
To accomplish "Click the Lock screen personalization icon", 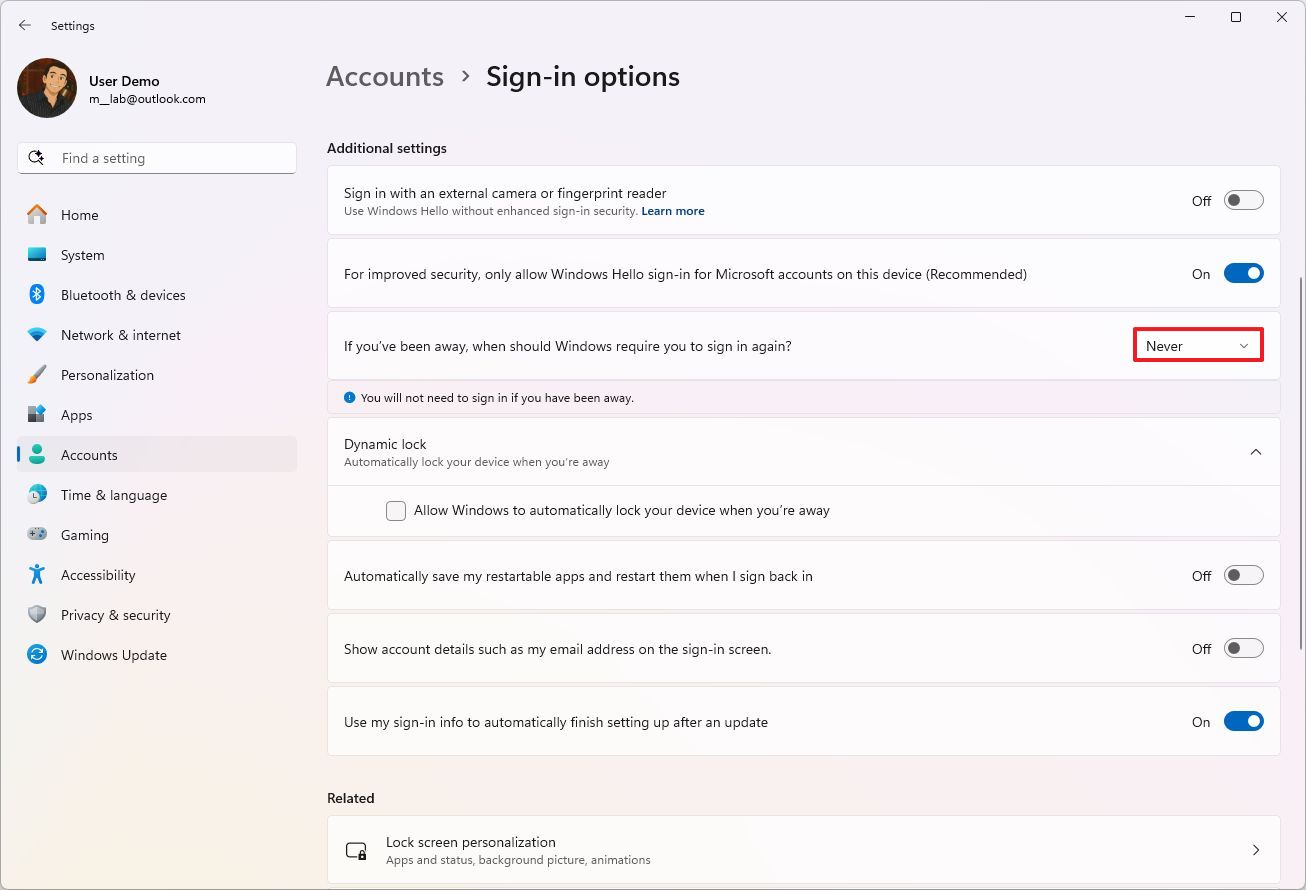I will pyautogui.click(x=357, y=850).
